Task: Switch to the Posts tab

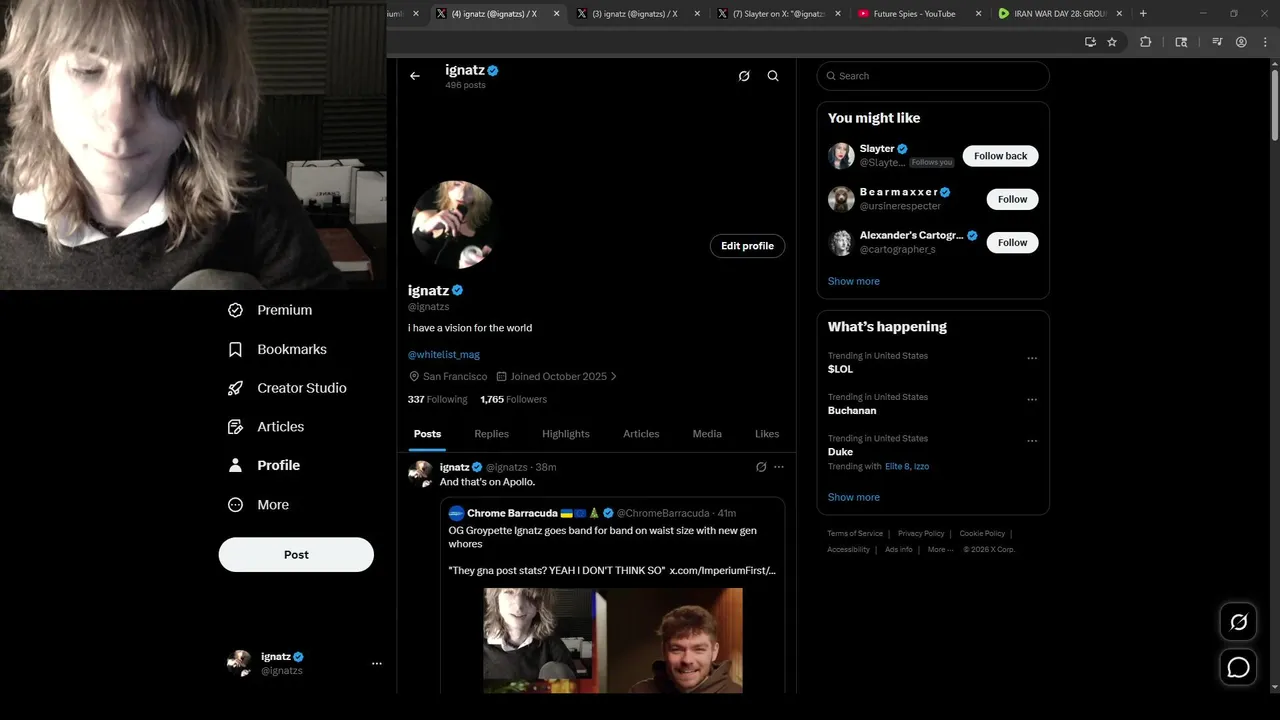Action: 427,434
